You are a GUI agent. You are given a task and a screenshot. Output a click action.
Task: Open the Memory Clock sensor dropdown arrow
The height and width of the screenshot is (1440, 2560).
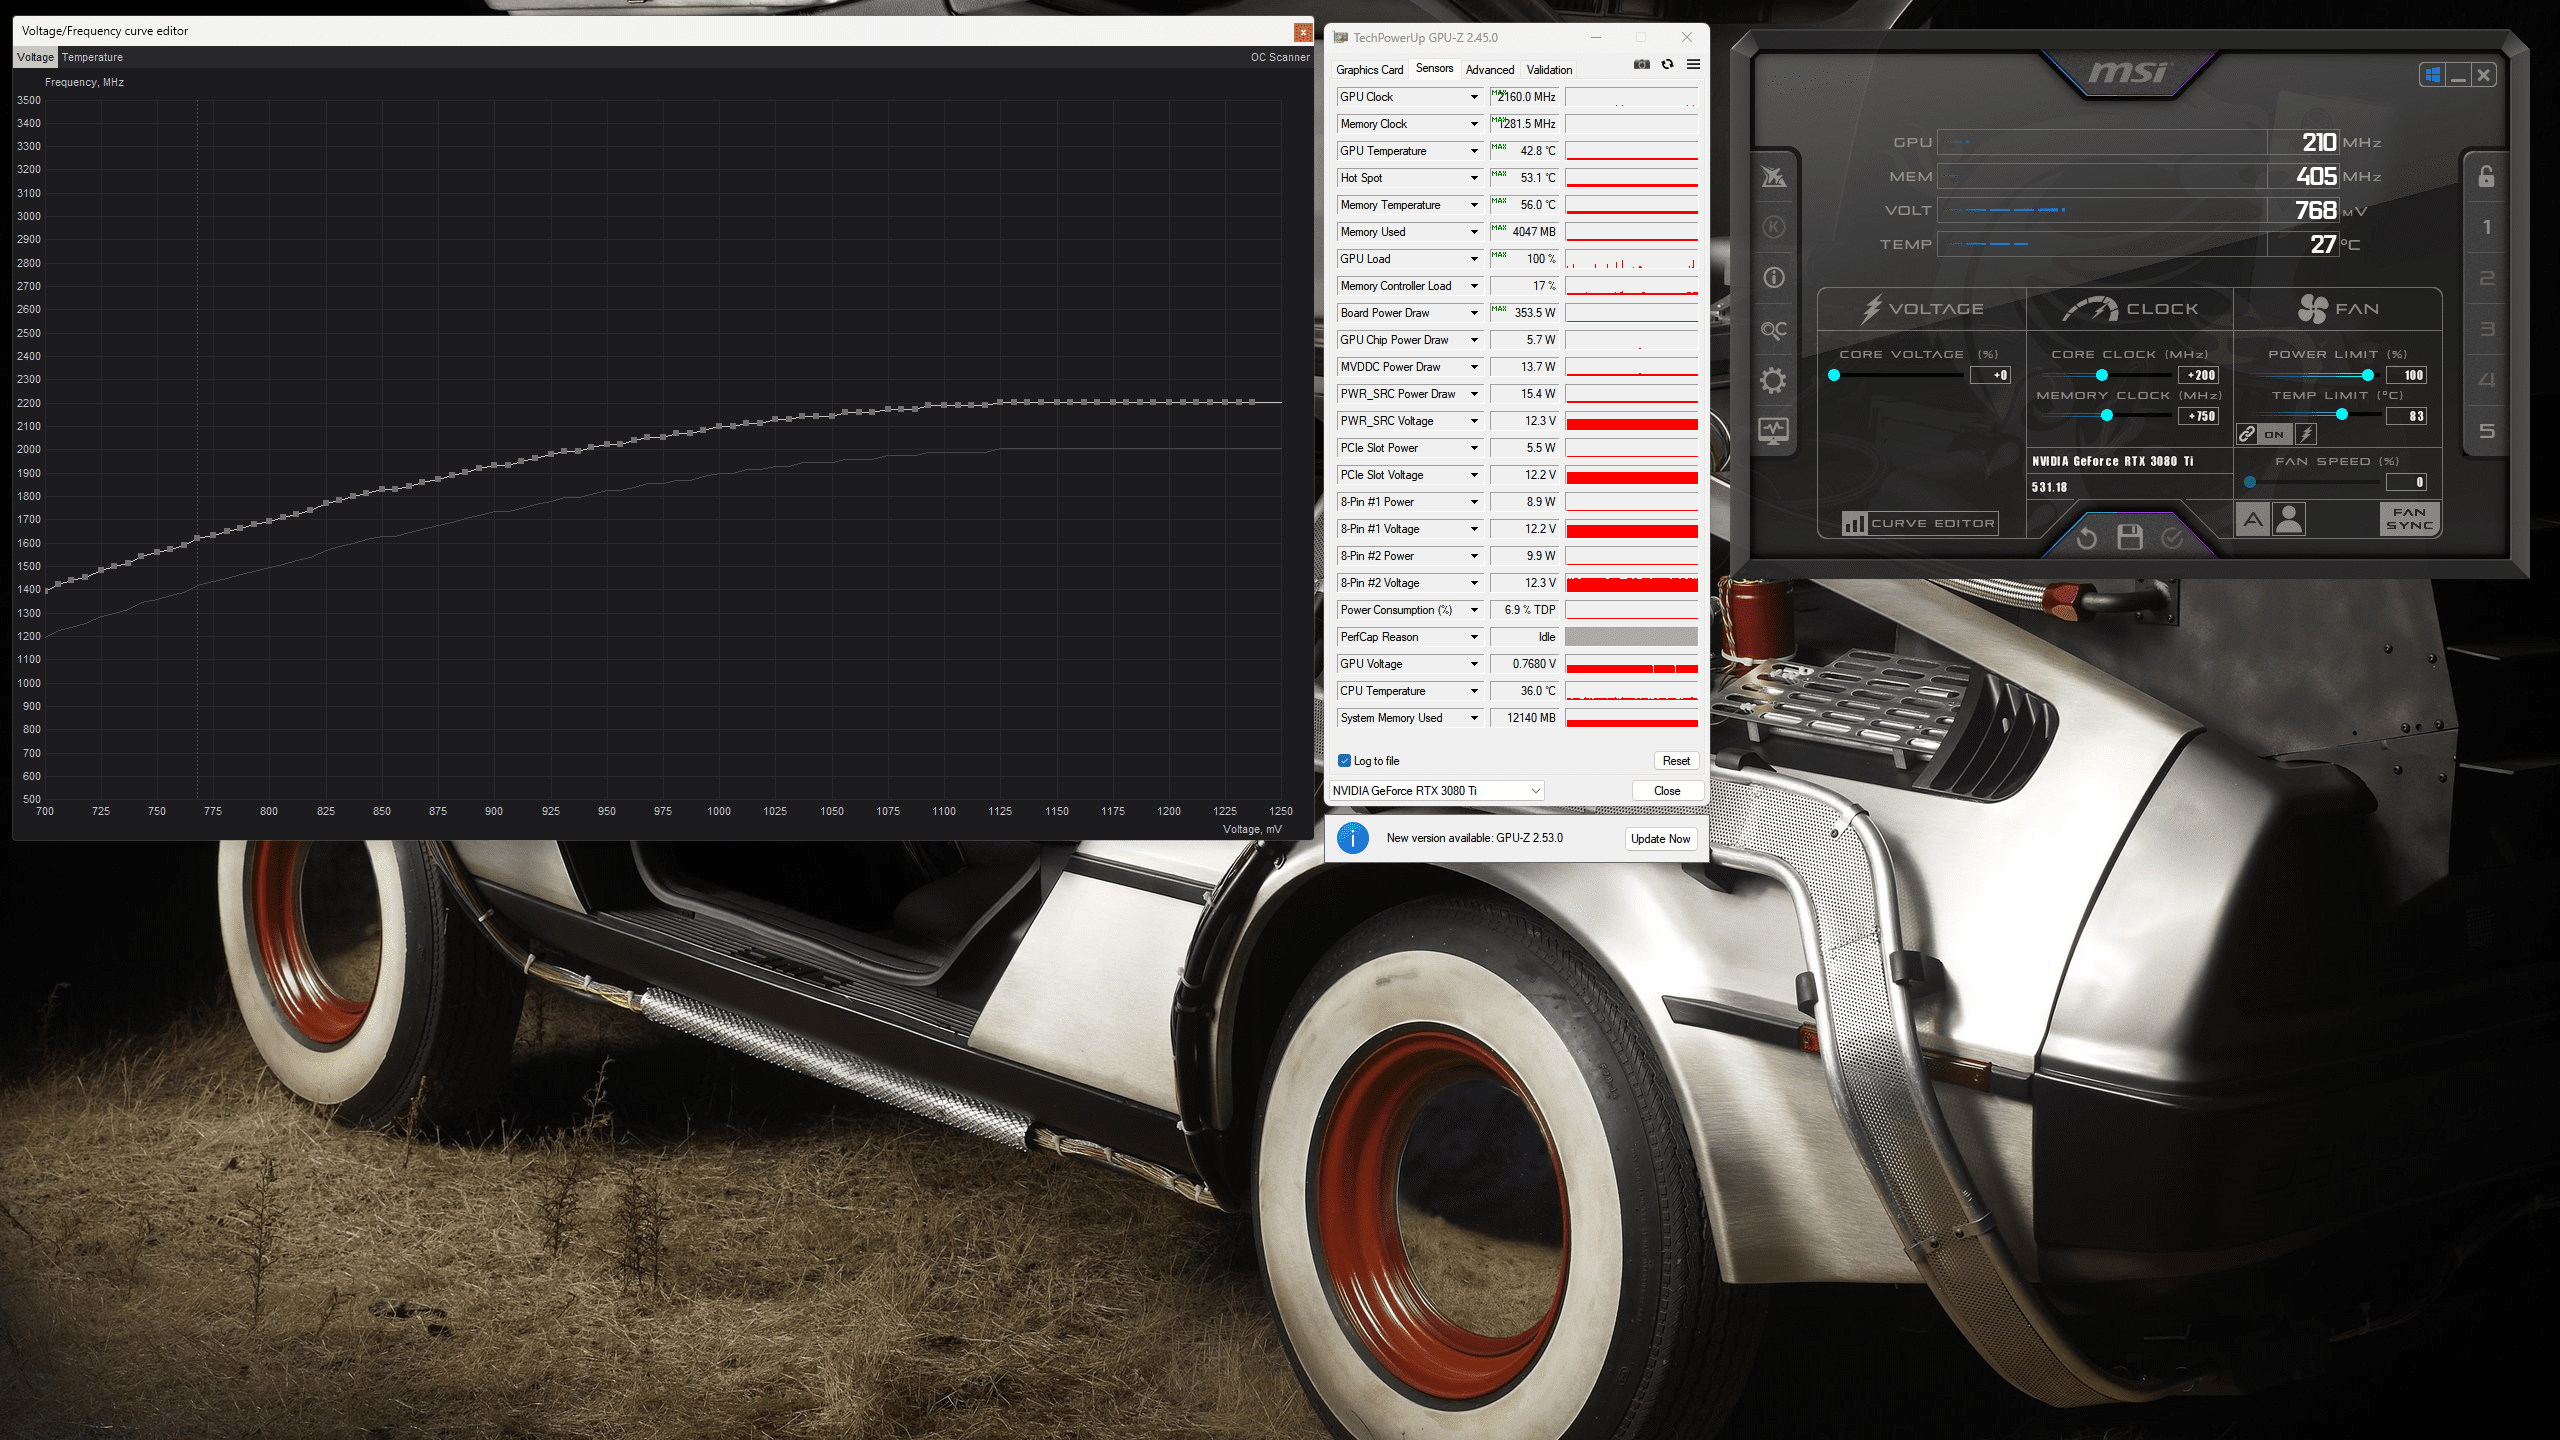[x=1474, y=124]
